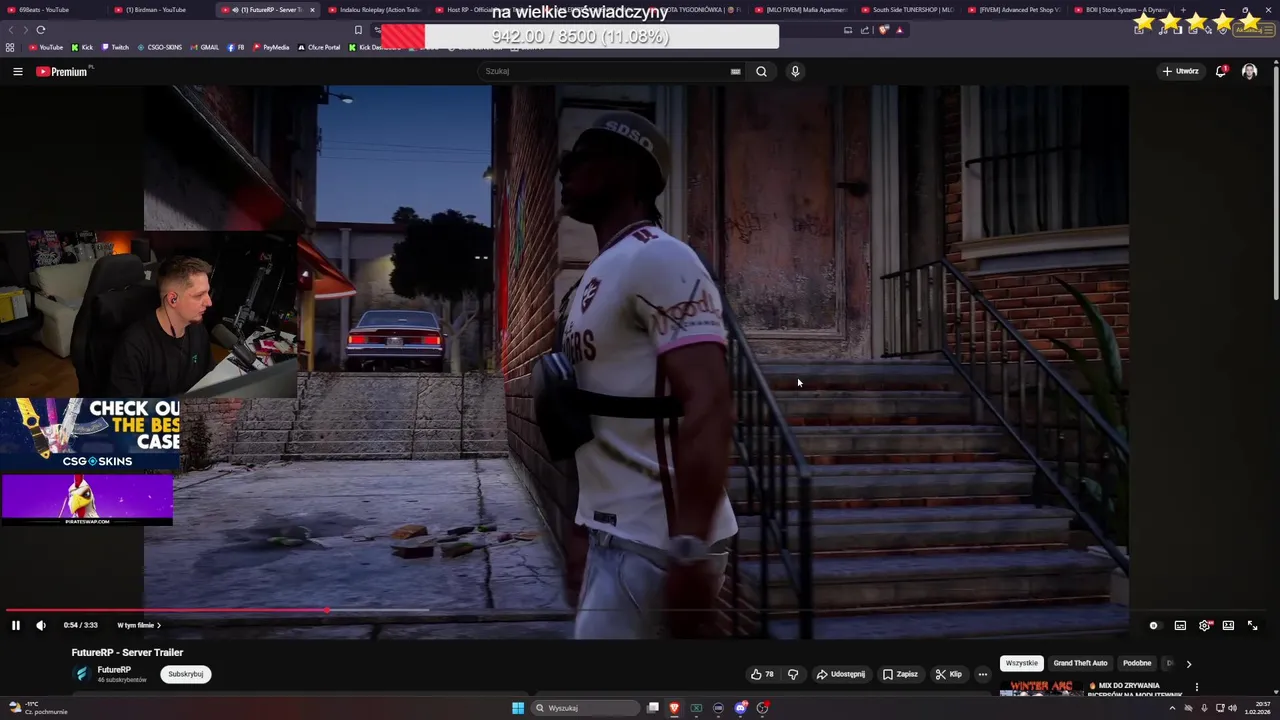This screenshot has height=720, width=1280.
Task: Open video player settings gear
Action: pos(1205,625)
